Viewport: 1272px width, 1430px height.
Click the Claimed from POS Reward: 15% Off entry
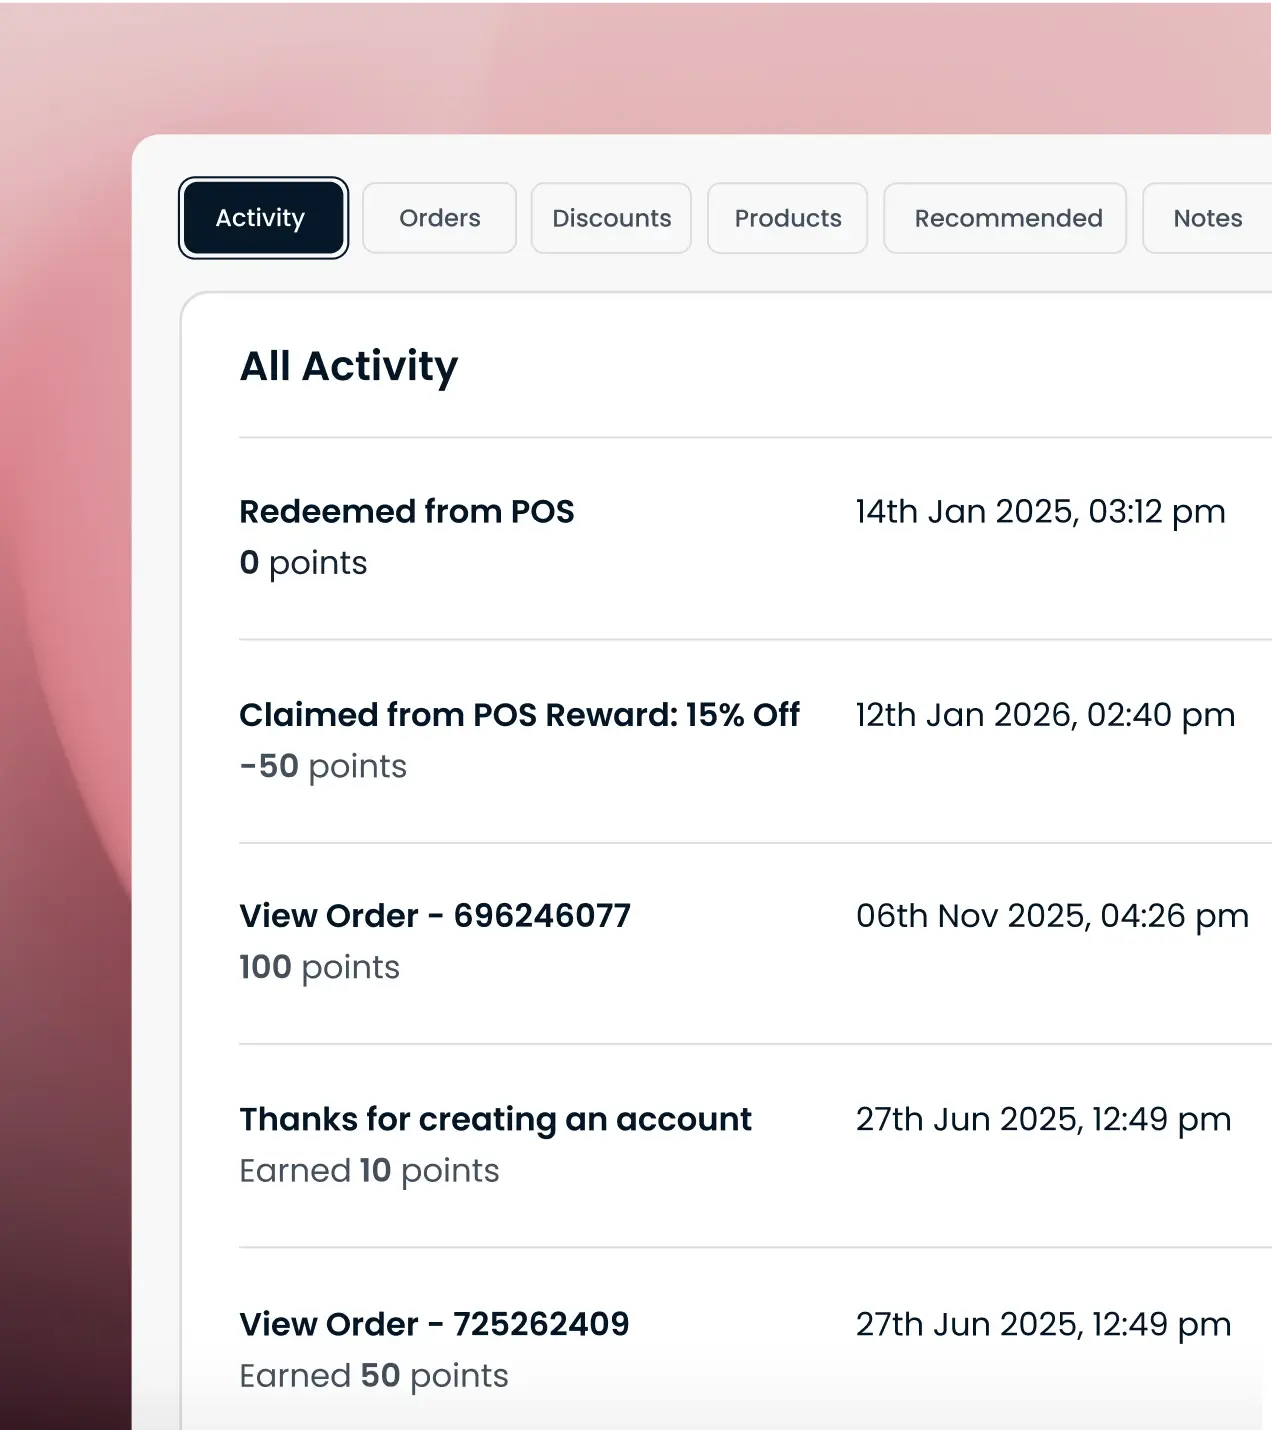[x=519, y=714]
